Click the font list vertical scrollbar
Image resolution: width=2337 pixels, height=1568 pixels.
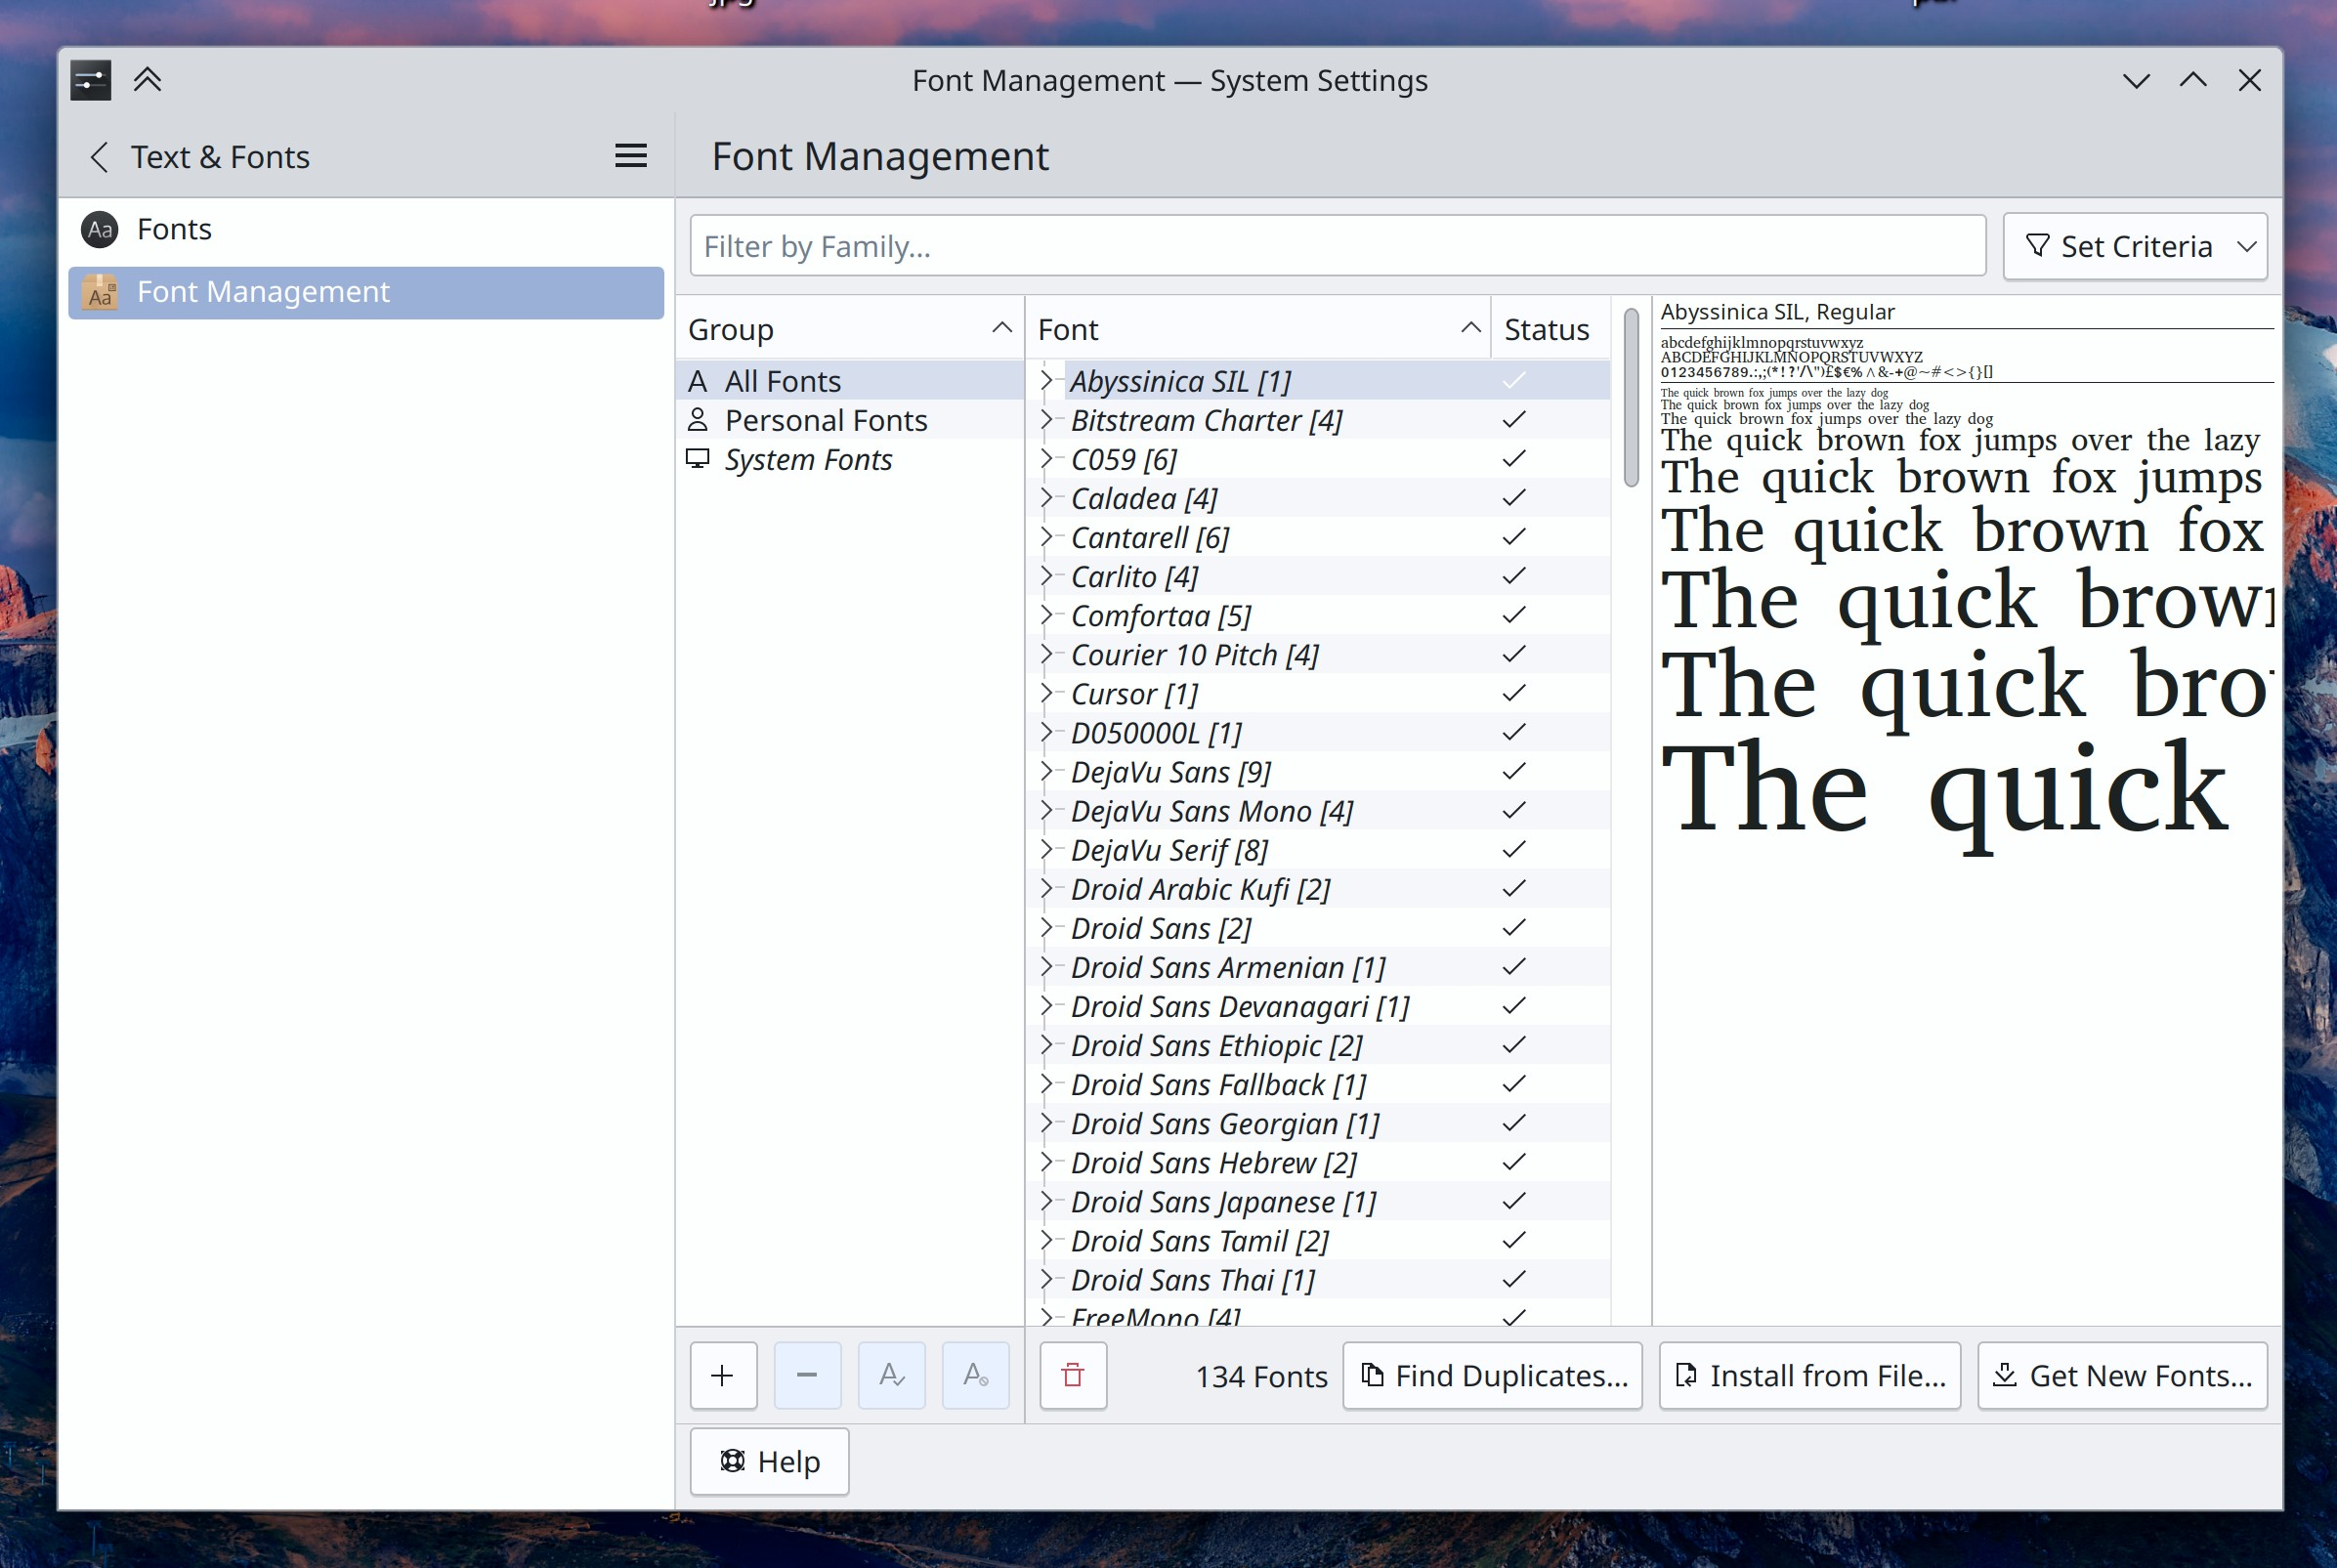pyautogui.click(x=1631, y=400)
